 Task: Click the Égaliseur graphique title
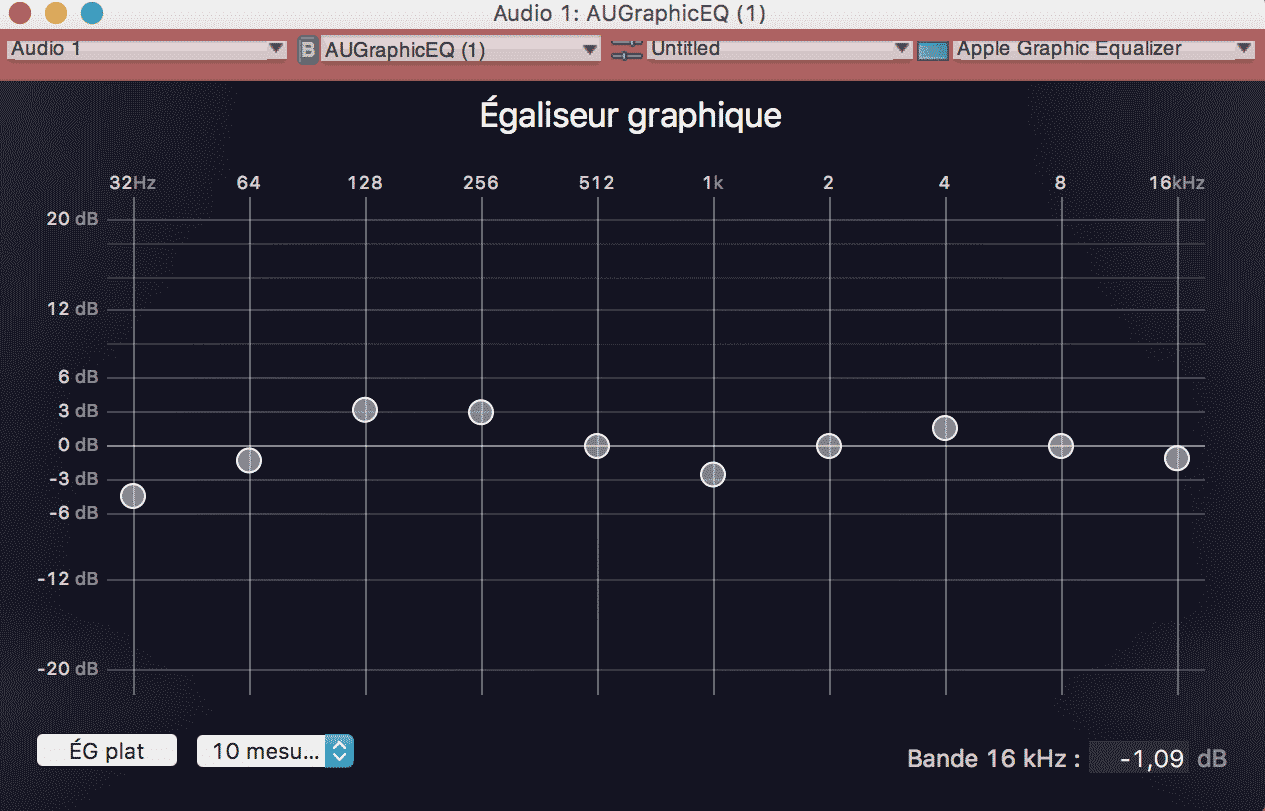tap(631, 116)
